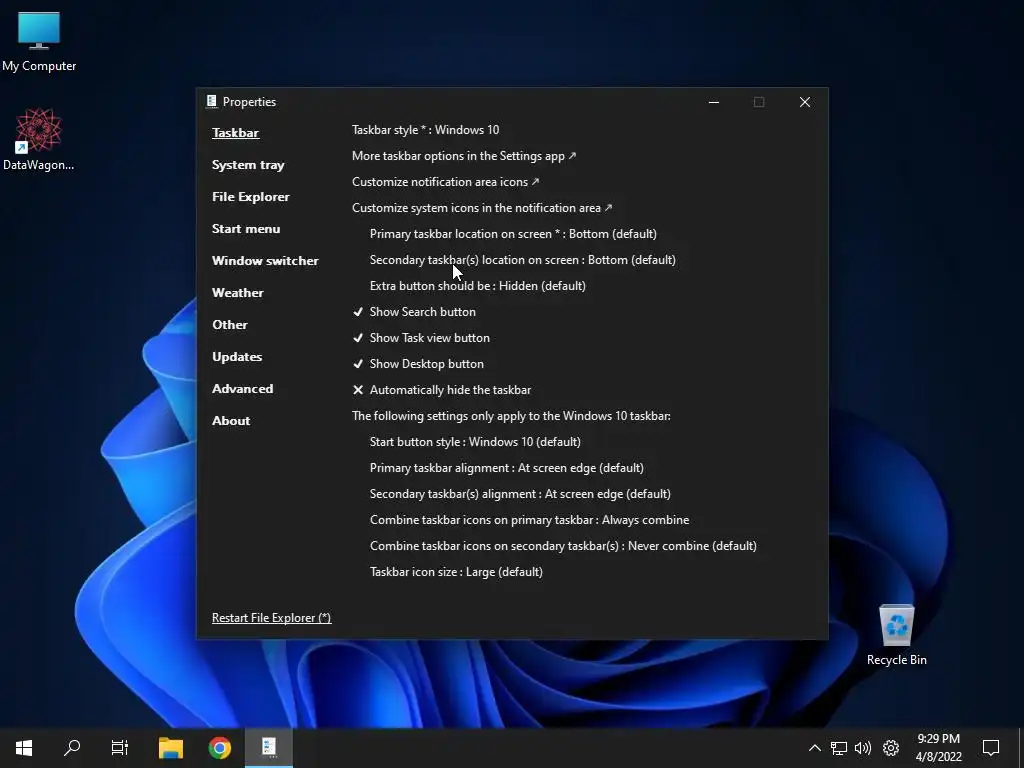Toggle Show Search button option
Image resolution: width=1024 pixels, height=768 pixels.
point(414,312)
